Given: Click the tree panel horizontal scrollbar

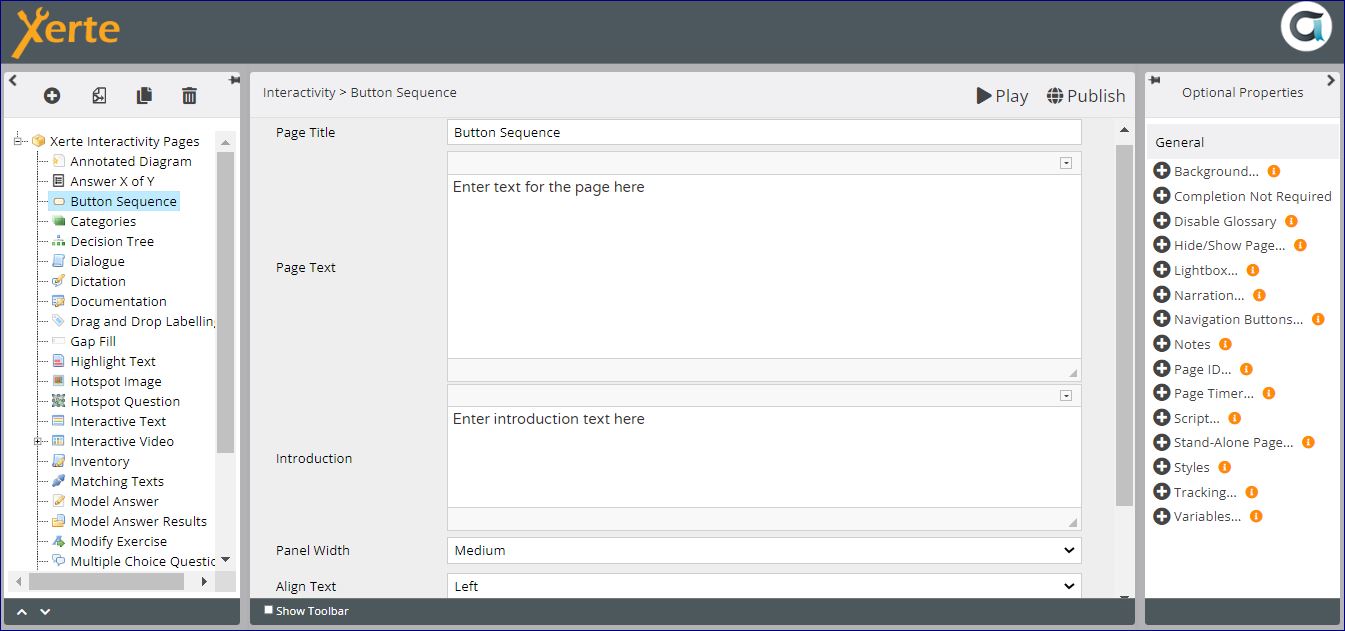Looking at the screenshot, I should pos(100,581).
